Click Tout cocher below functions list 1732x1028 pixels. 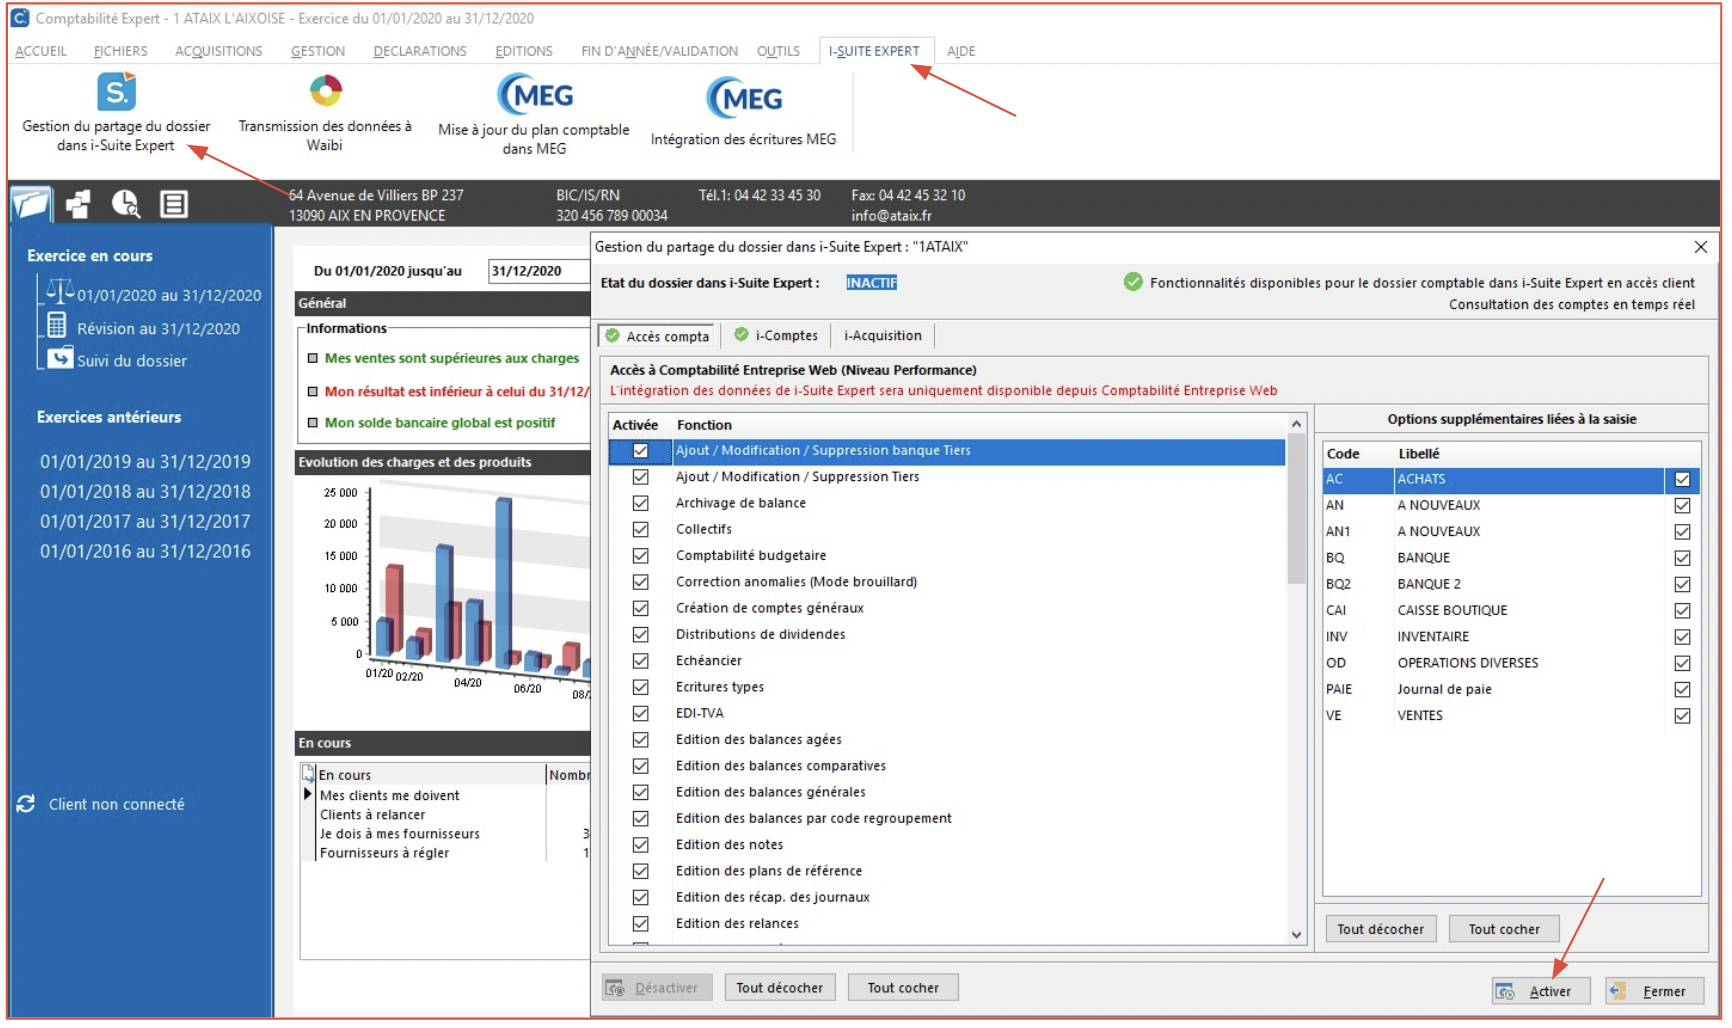(903, 988)
